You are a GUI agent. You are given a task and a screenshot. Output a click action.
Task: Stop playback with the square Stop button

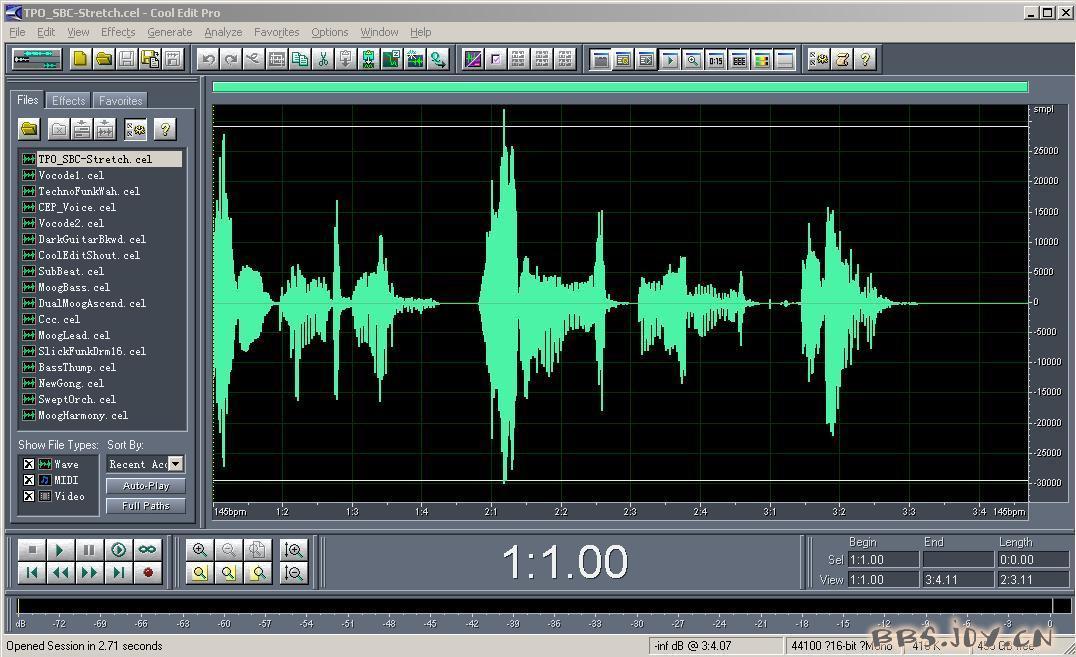pos(32,550)
